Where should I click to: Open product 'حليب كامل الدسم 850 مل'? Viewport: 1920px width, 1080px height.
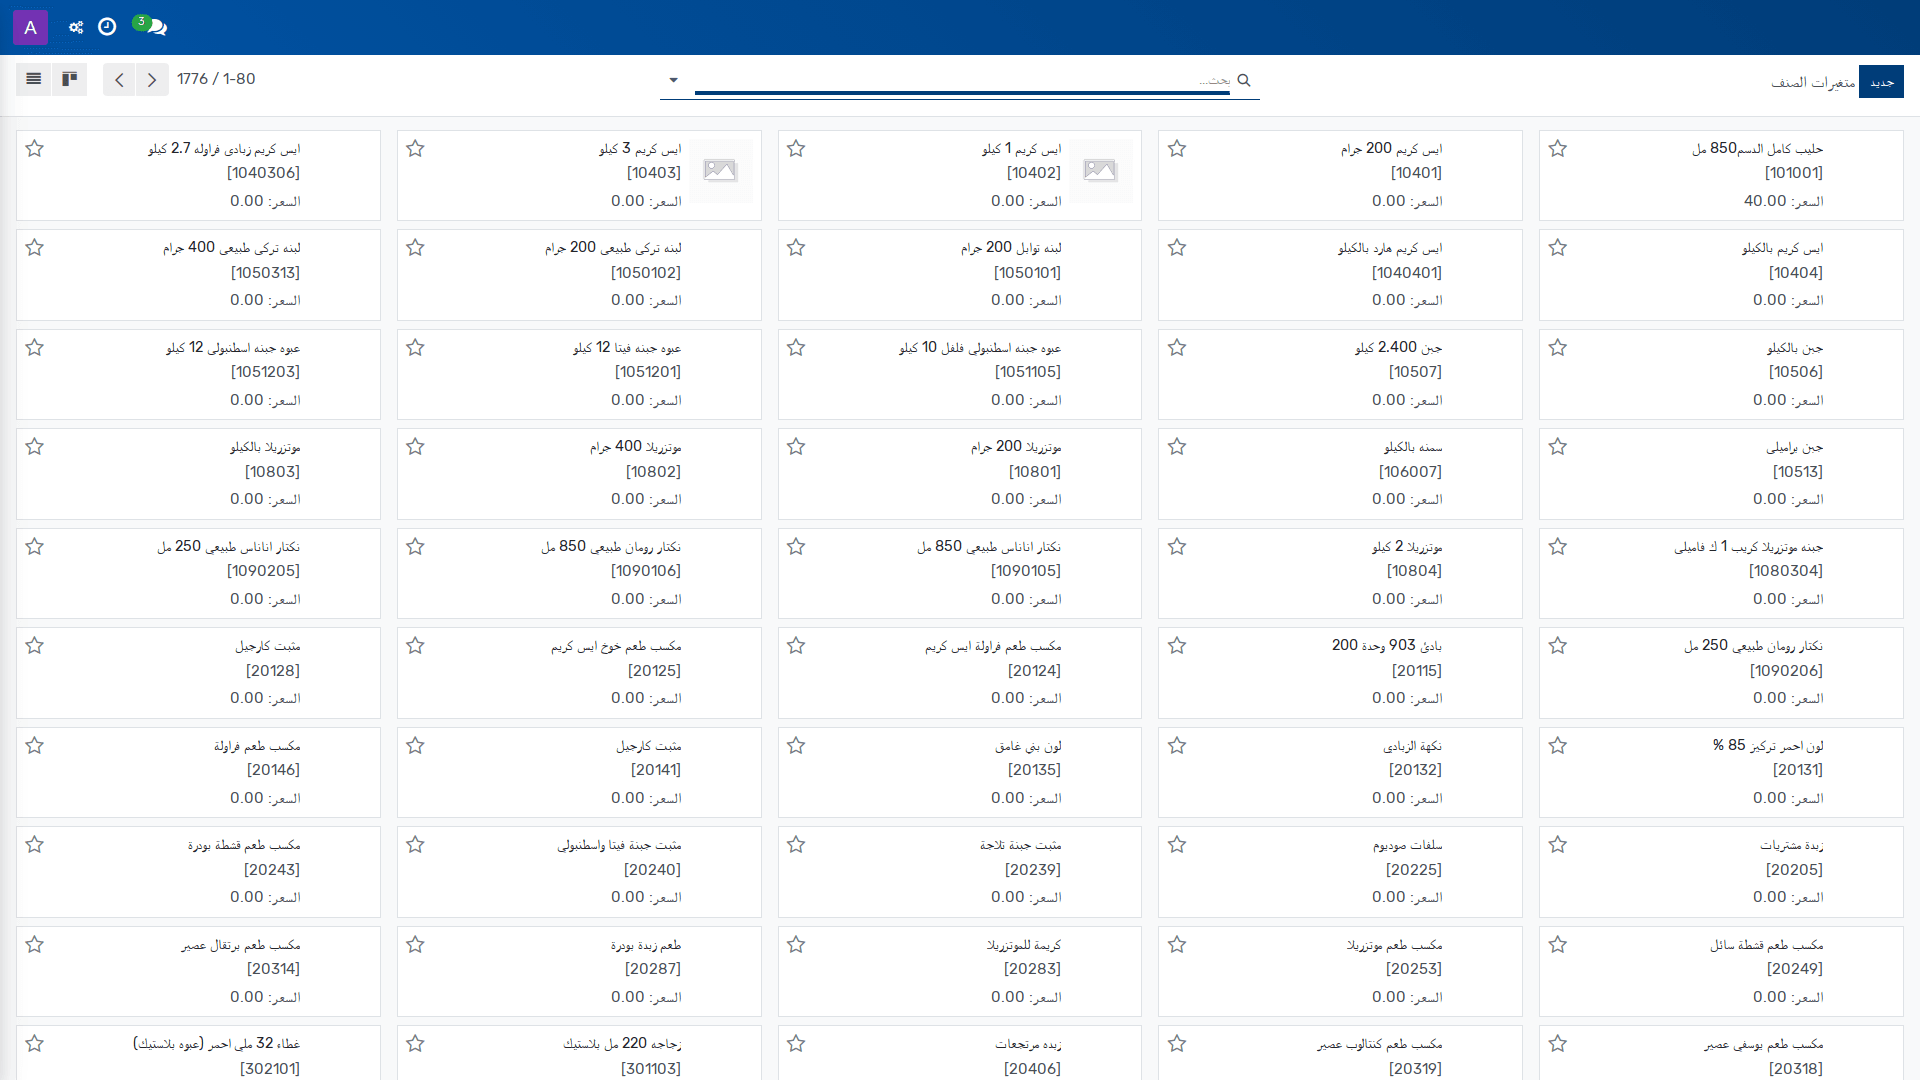1757,149
